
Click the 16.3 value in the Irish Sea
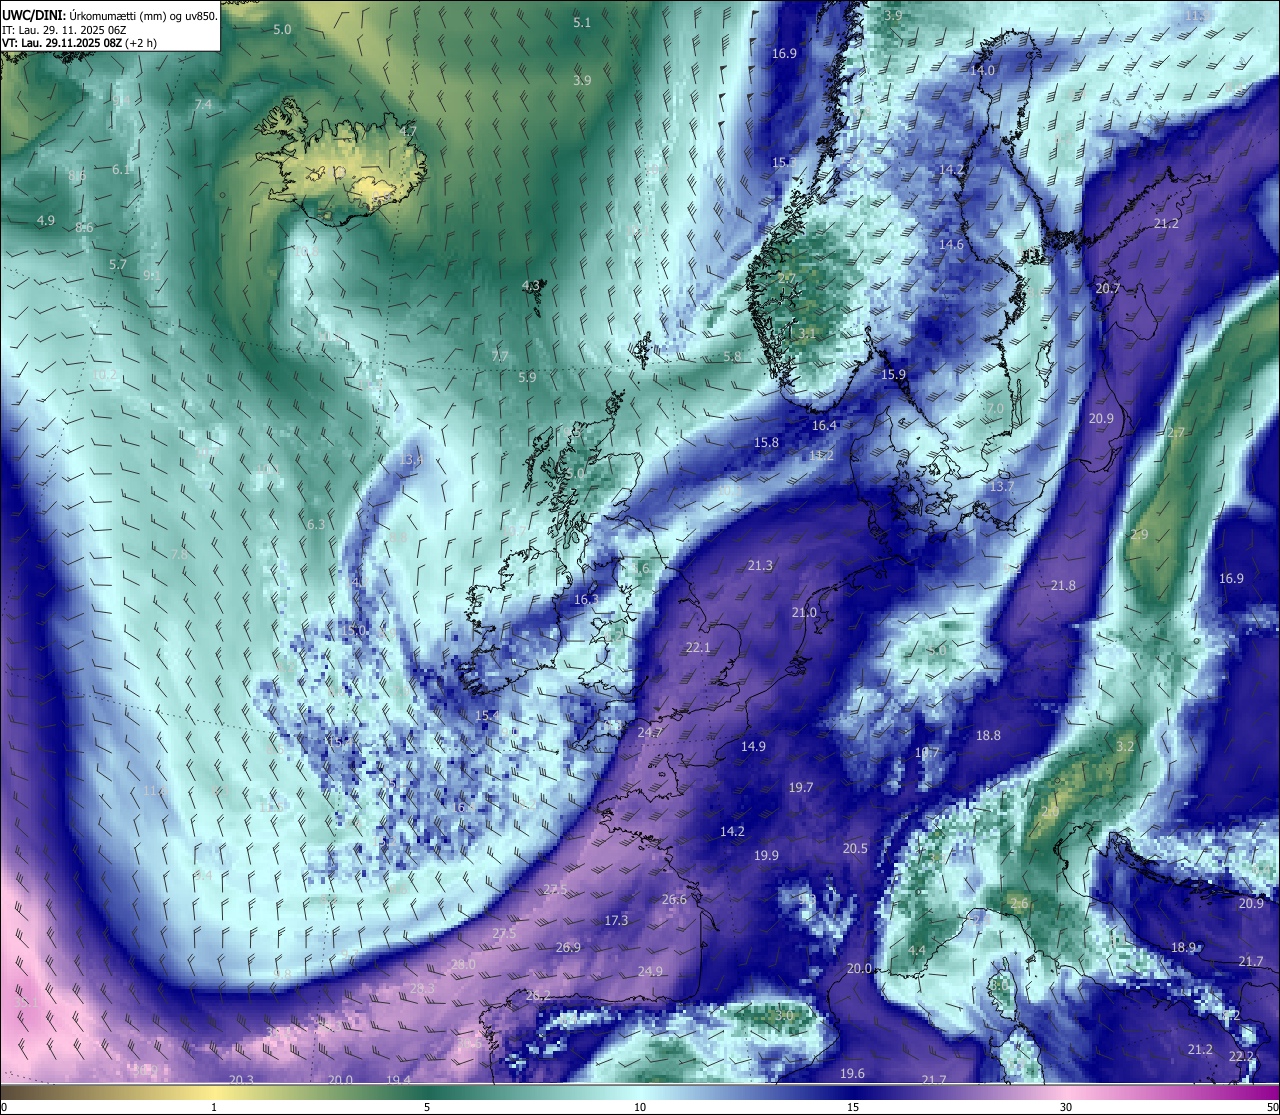(x=586, y=599)
